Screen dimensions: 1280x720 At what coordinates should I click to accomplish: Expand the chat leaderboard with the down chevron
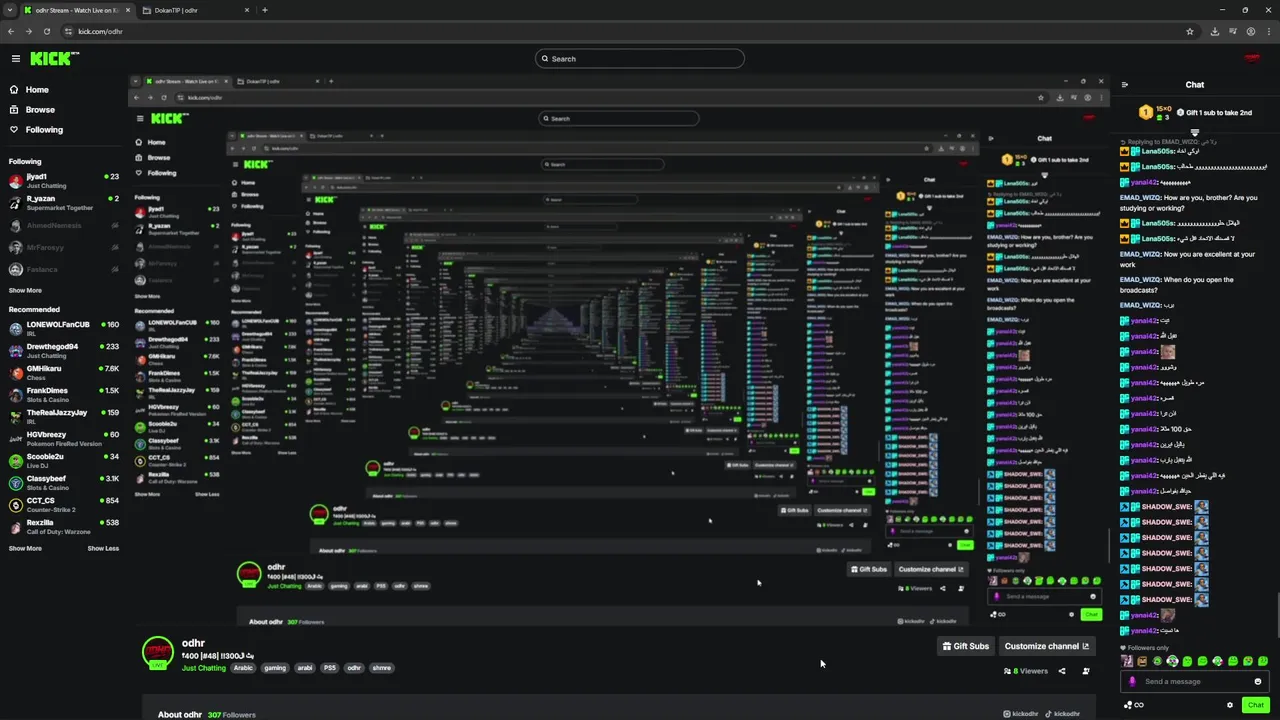tap(1194, 132)
